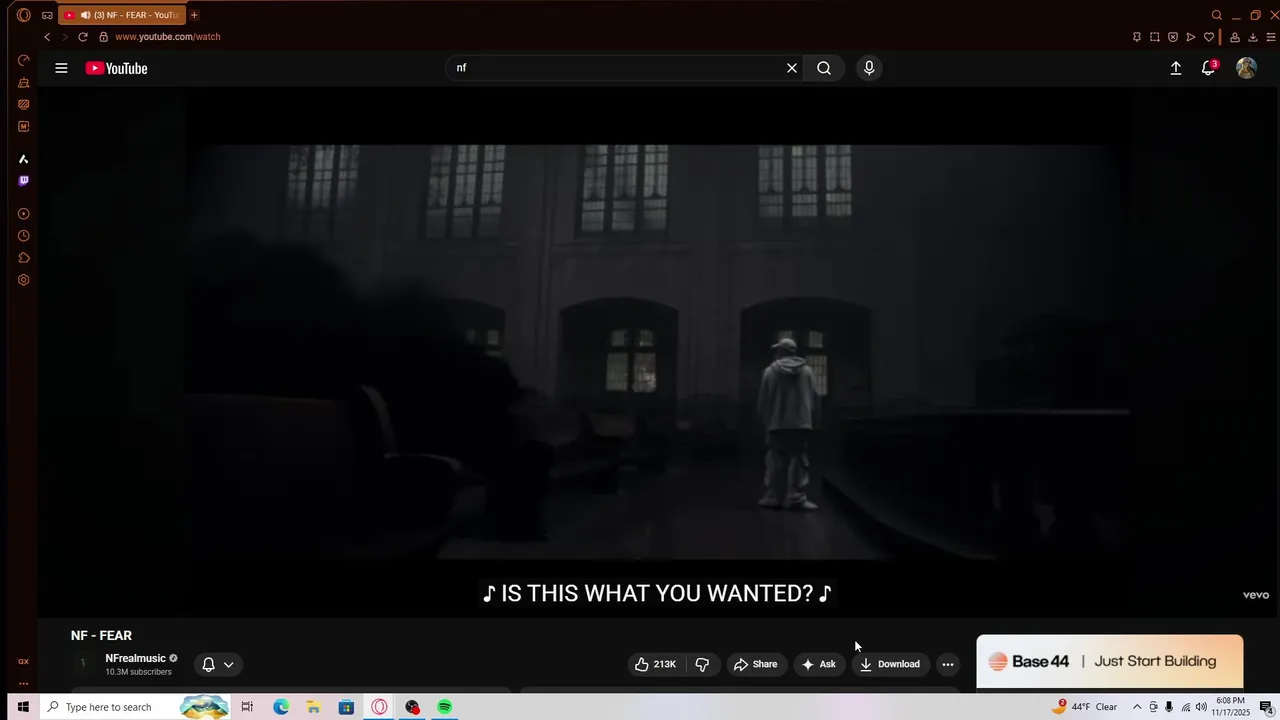The height and width of the screenshot is (720, 1280).
Task: Open Microsoft Edge from the taskbar
Action: coord(281,707)
